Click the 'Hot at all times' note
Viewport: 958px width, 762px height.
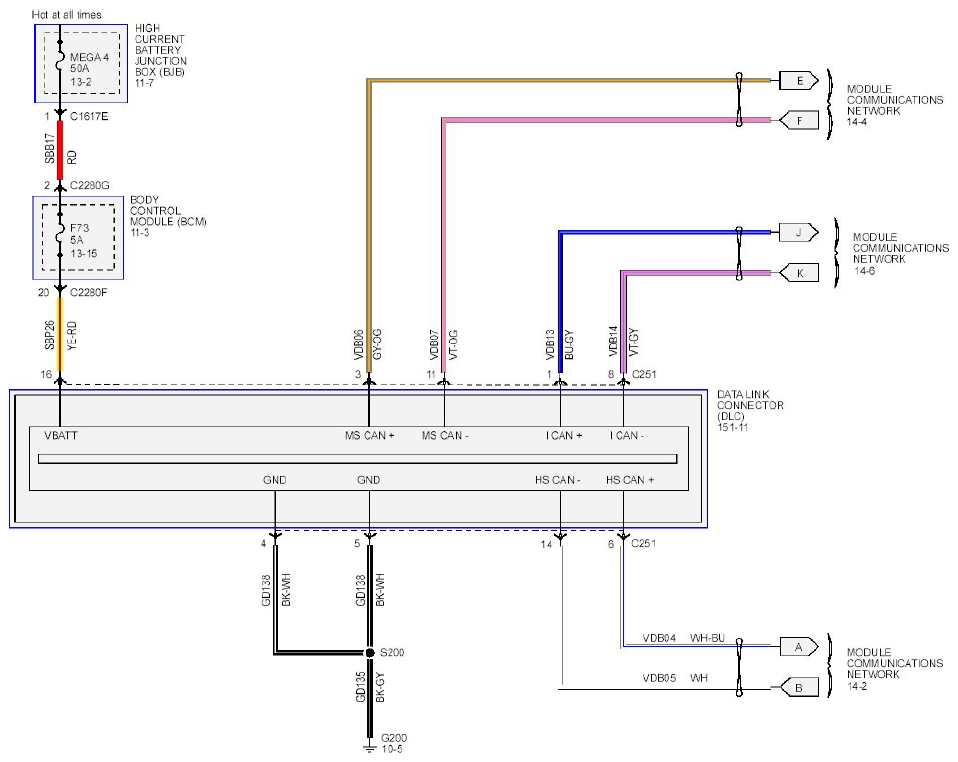click(67, 14)
